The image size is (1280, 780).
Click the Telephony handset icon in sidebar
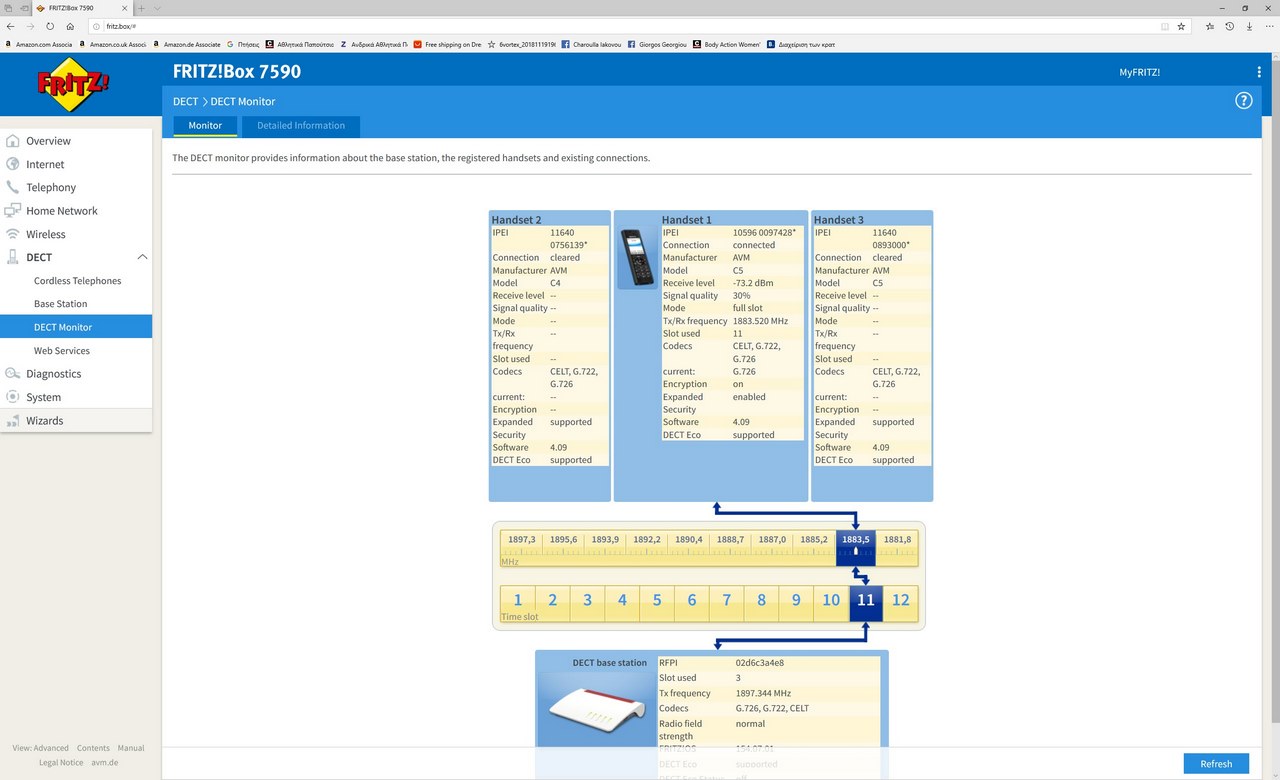coord(13,187)
